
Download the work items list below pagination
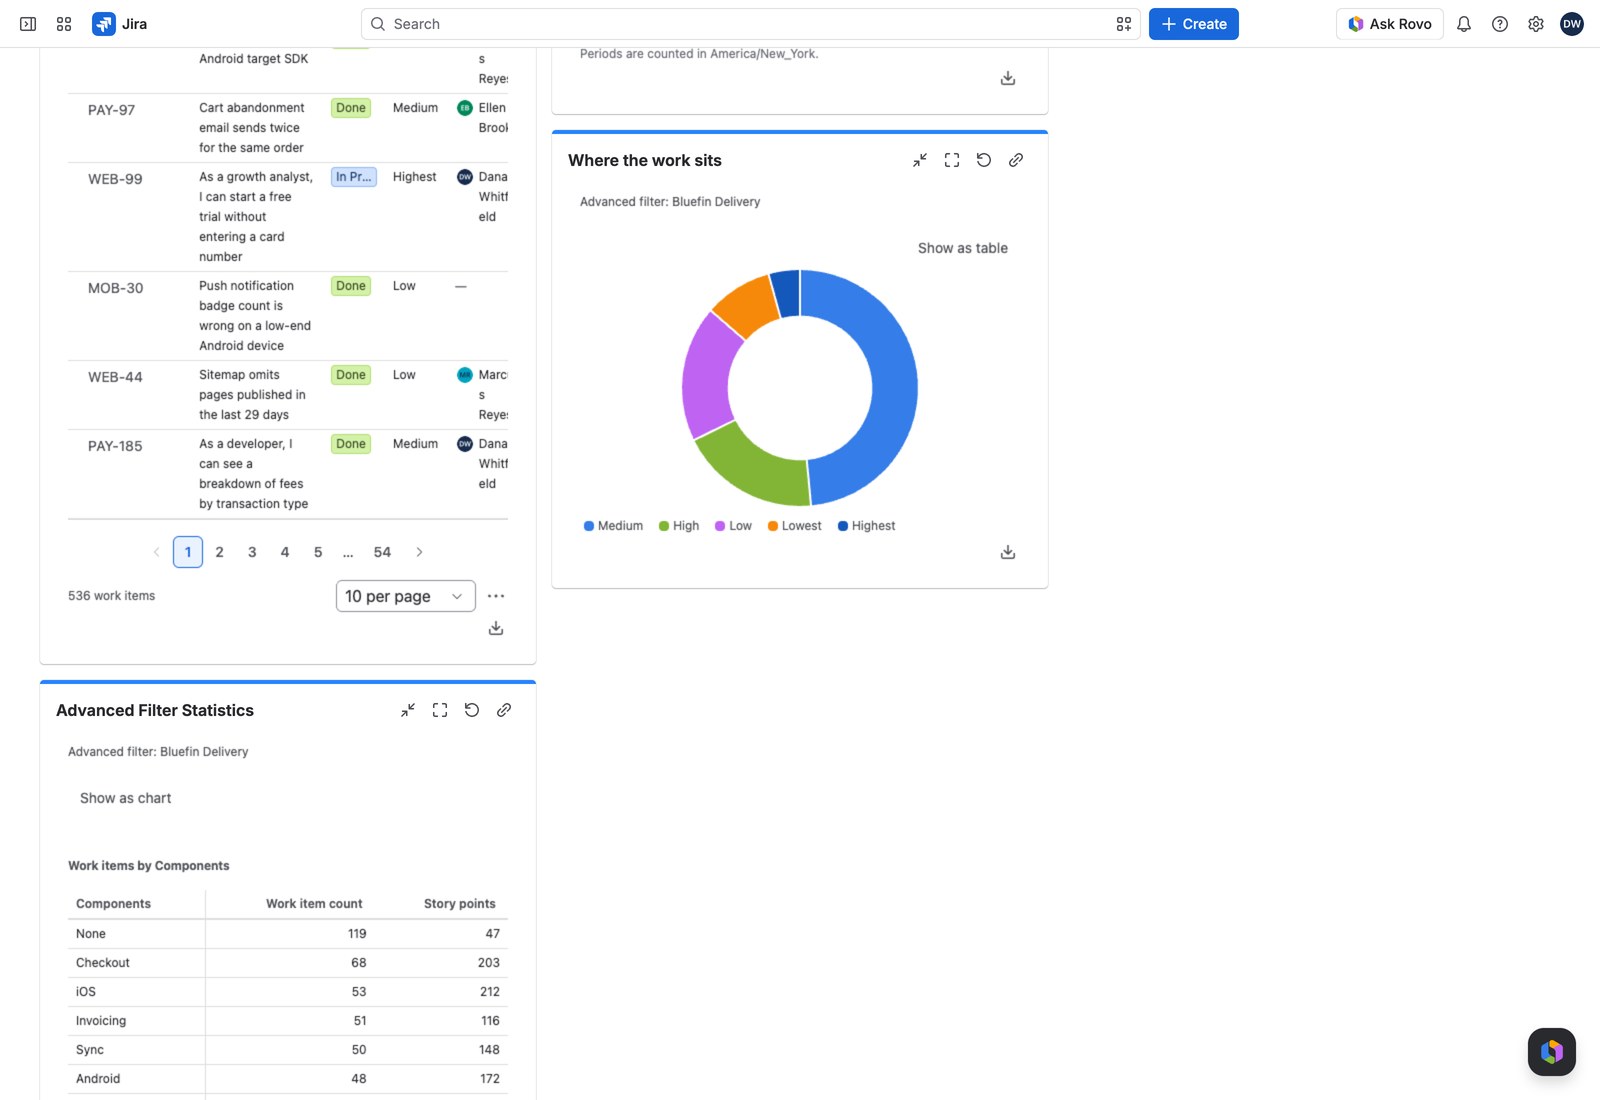point(496,628)
